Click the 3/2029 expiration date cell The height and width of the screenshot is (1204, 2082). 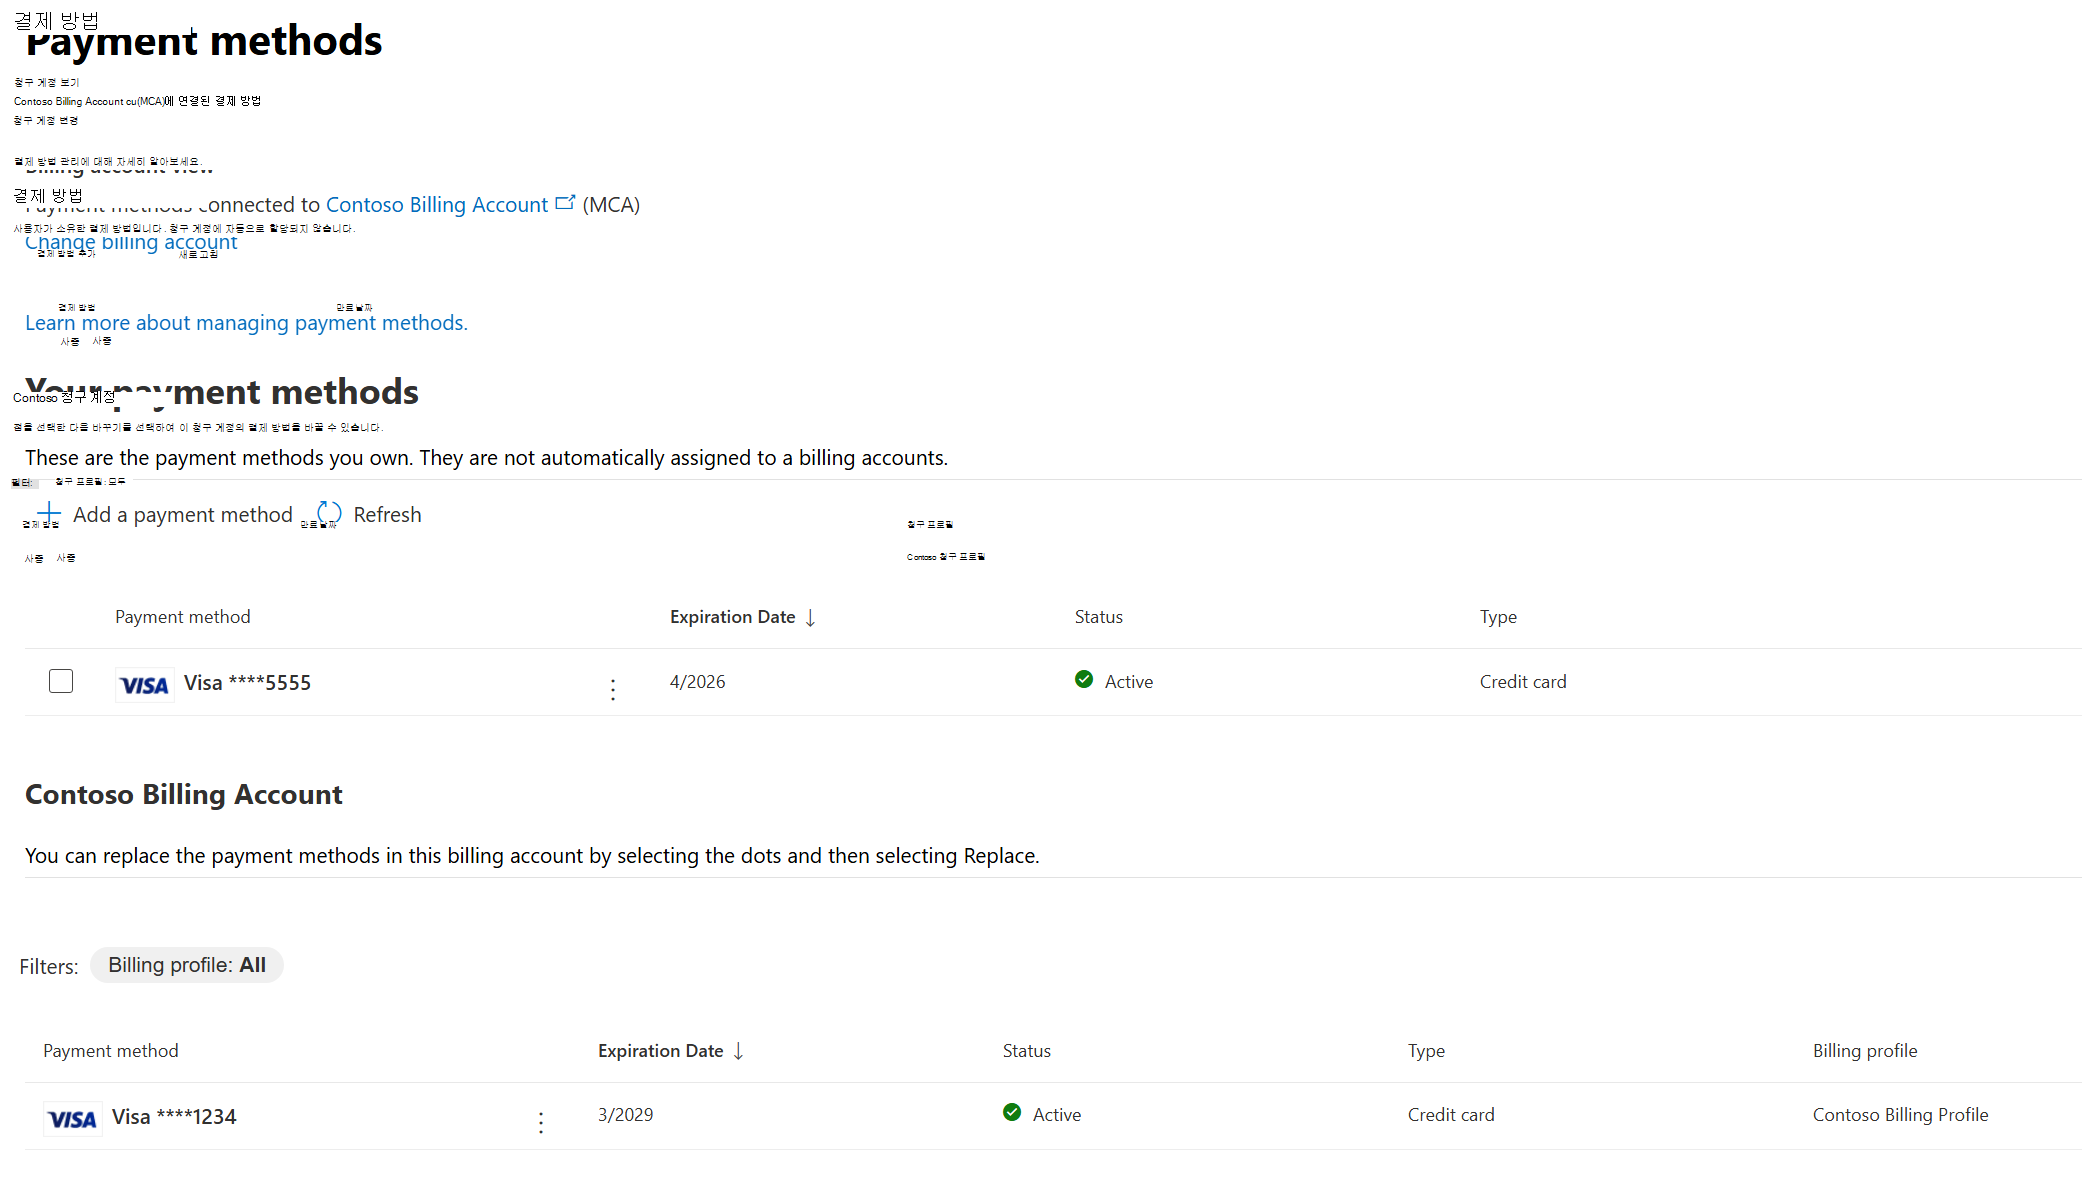coord(626,1115)
